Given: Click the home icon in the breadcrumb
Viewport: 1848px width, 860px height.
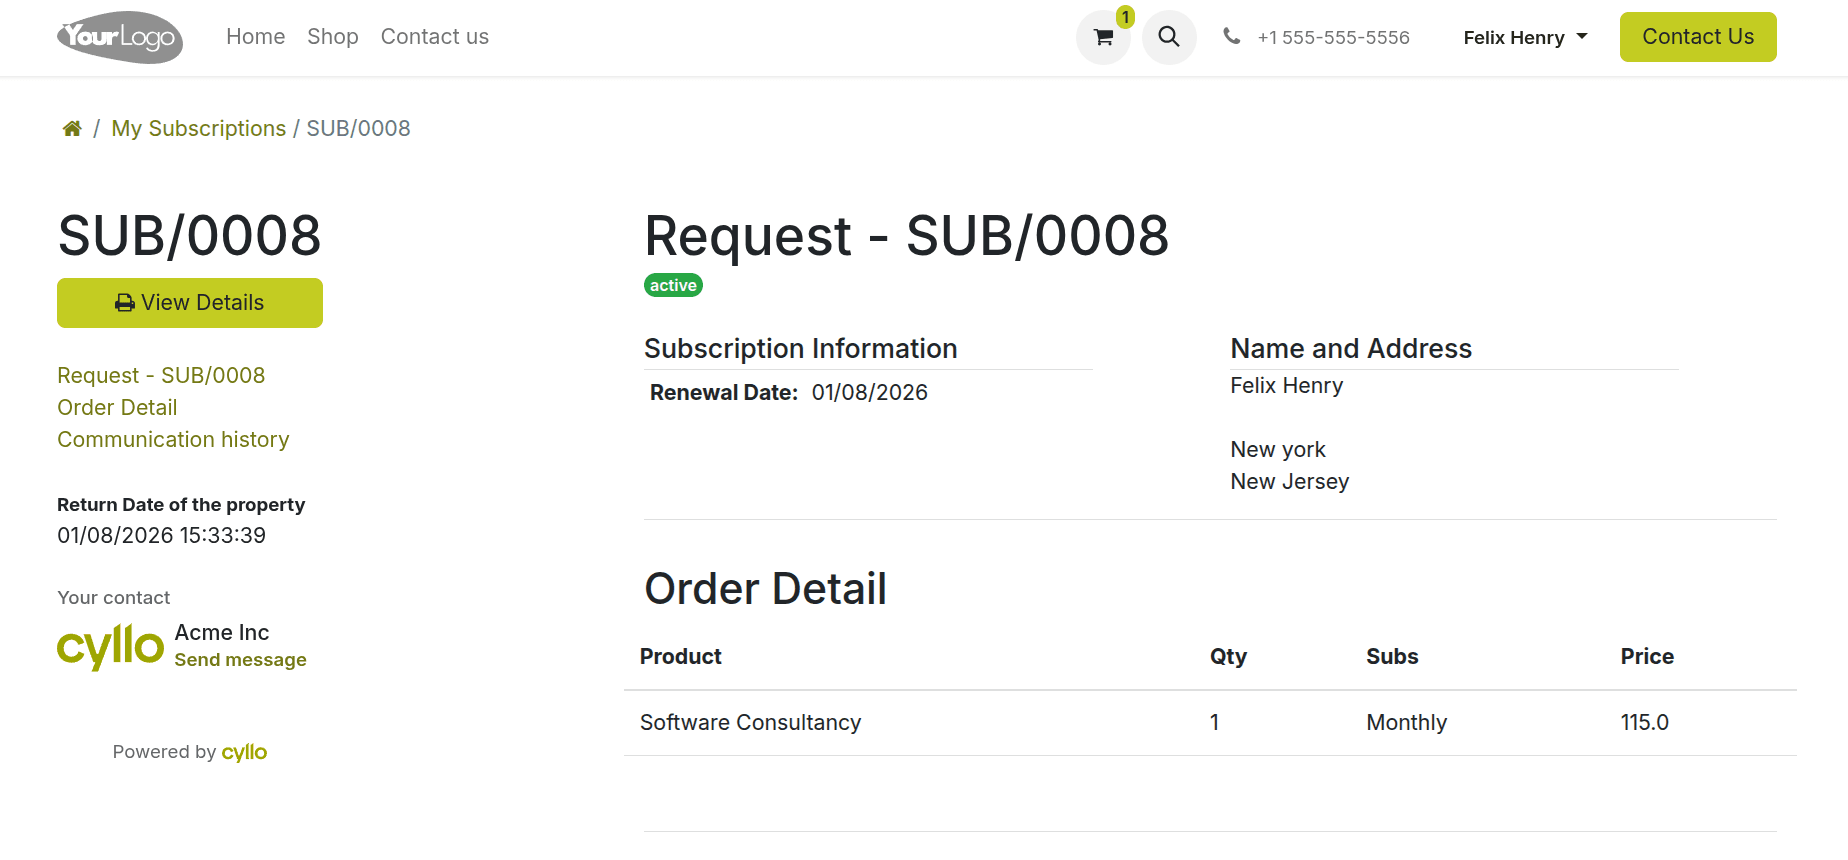Looking at the screenshot, I should click(71, 127).
